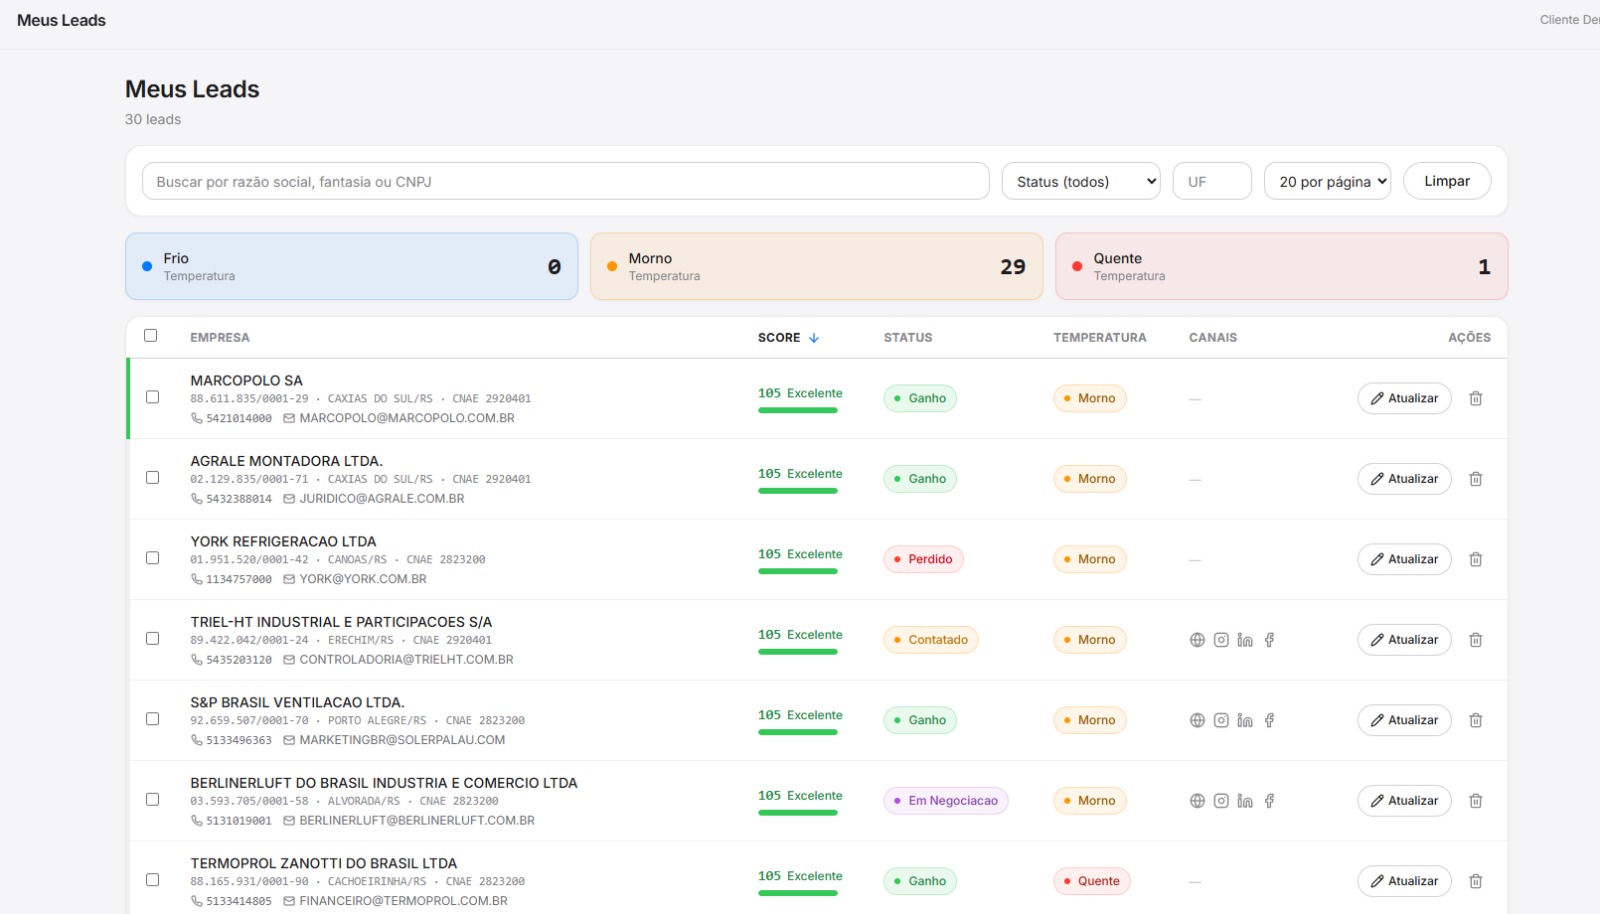The image size is (1600, 914).
Task: Click the TEMPERATURA column header
Action: [x=1100, y=338]
